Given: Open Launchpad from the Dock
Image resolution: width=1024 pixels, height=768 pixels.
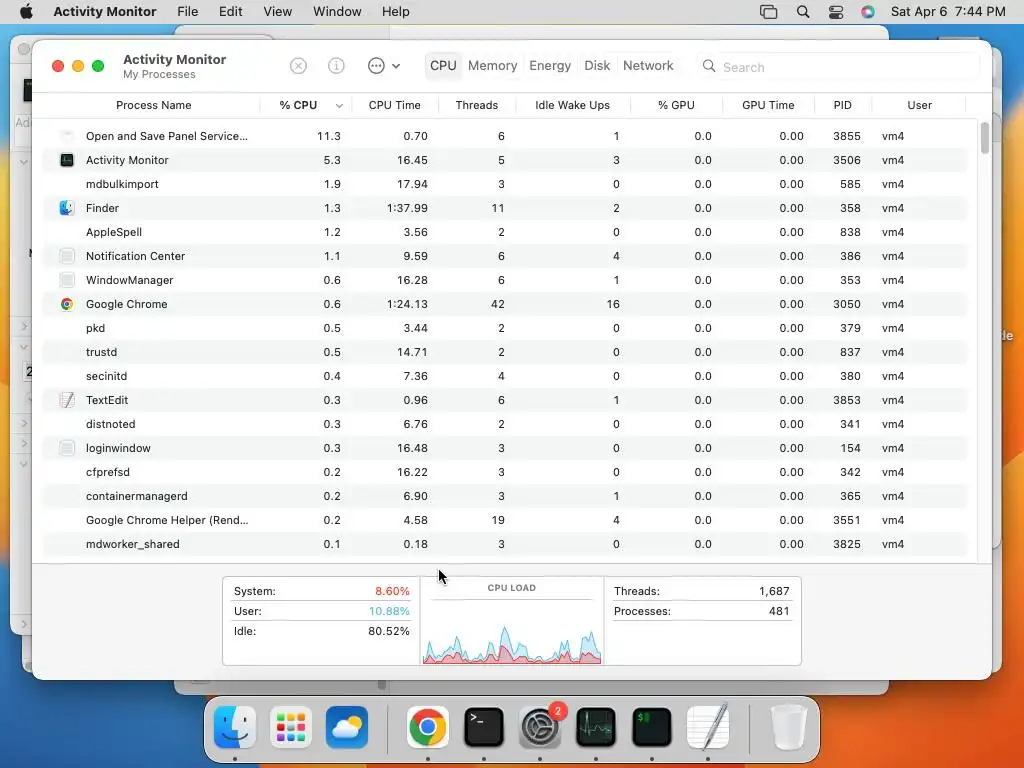Looking at the screenshot, I should pos(291,726).
